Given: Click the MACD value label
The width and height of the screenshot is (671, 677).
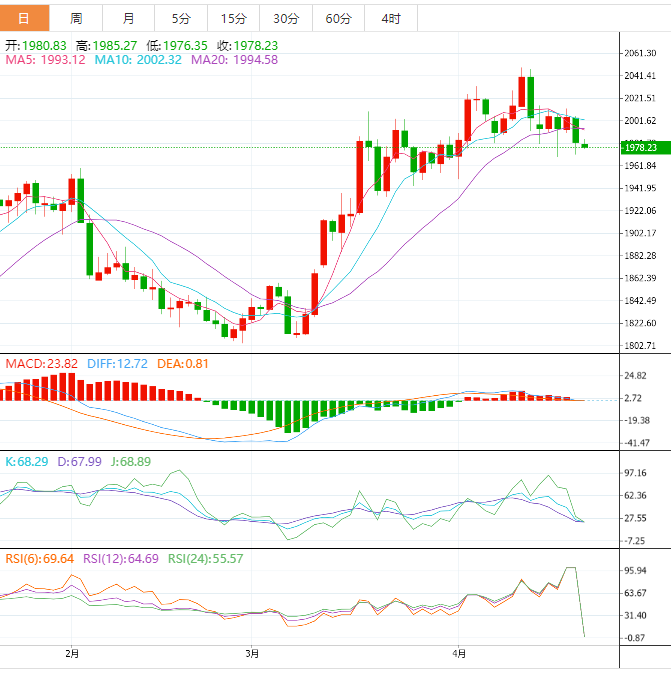Looking at the screenshot, I should [38, 363].
